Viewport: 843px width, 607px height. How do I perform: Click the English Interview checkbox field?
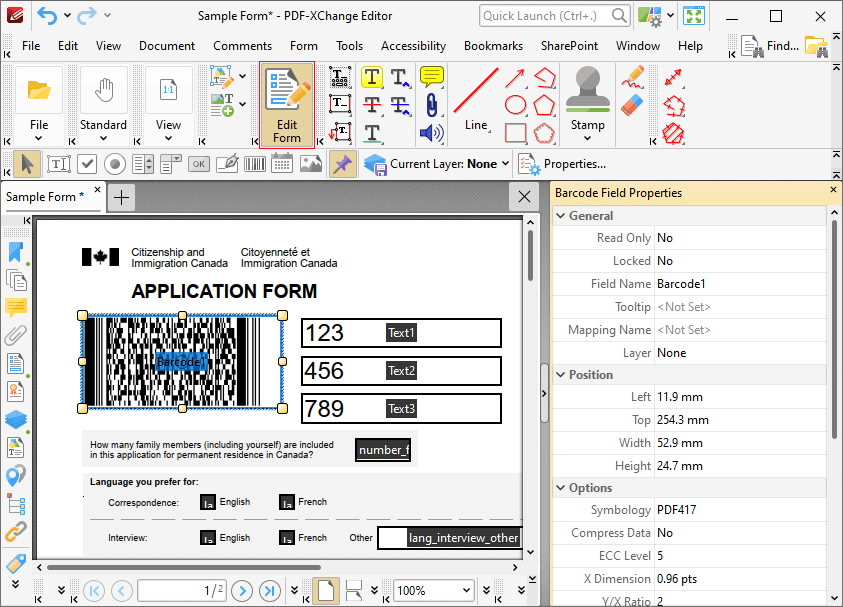208,538
